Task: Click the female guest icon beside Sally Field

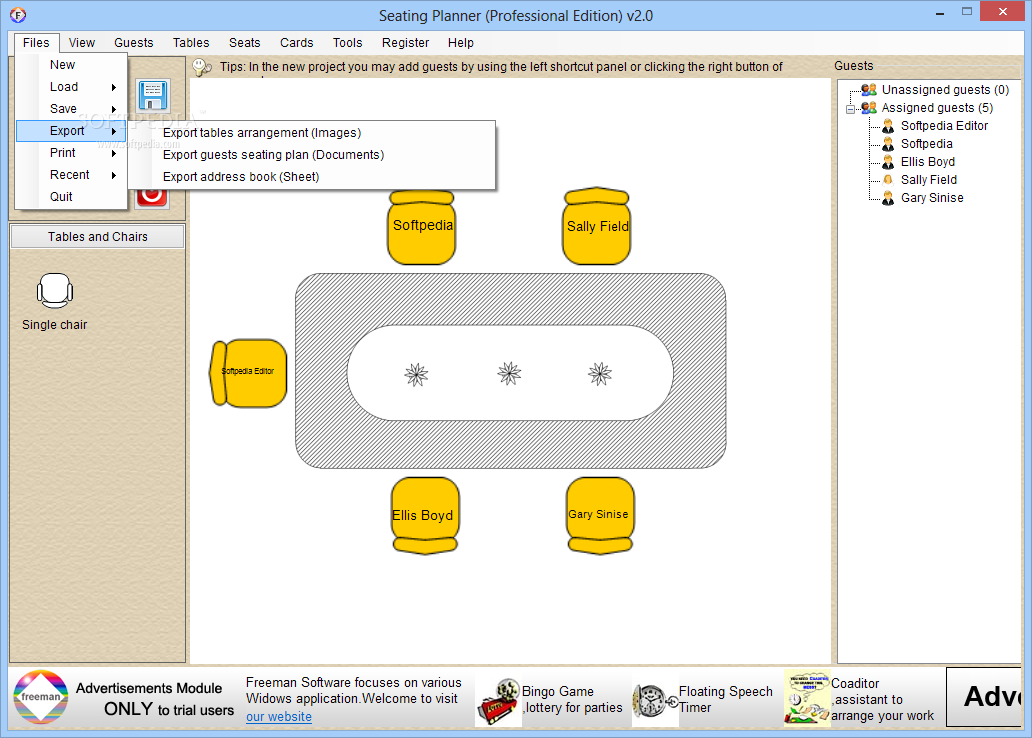Action: 888,180
